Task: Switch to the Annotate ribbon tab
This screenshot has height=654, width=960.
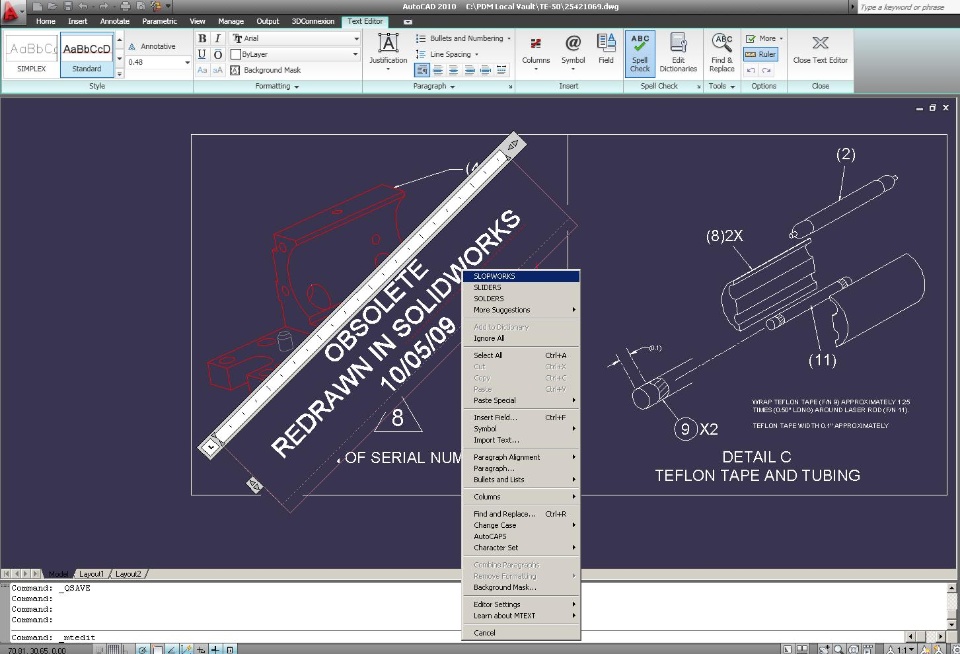Action: click(114, 21)
